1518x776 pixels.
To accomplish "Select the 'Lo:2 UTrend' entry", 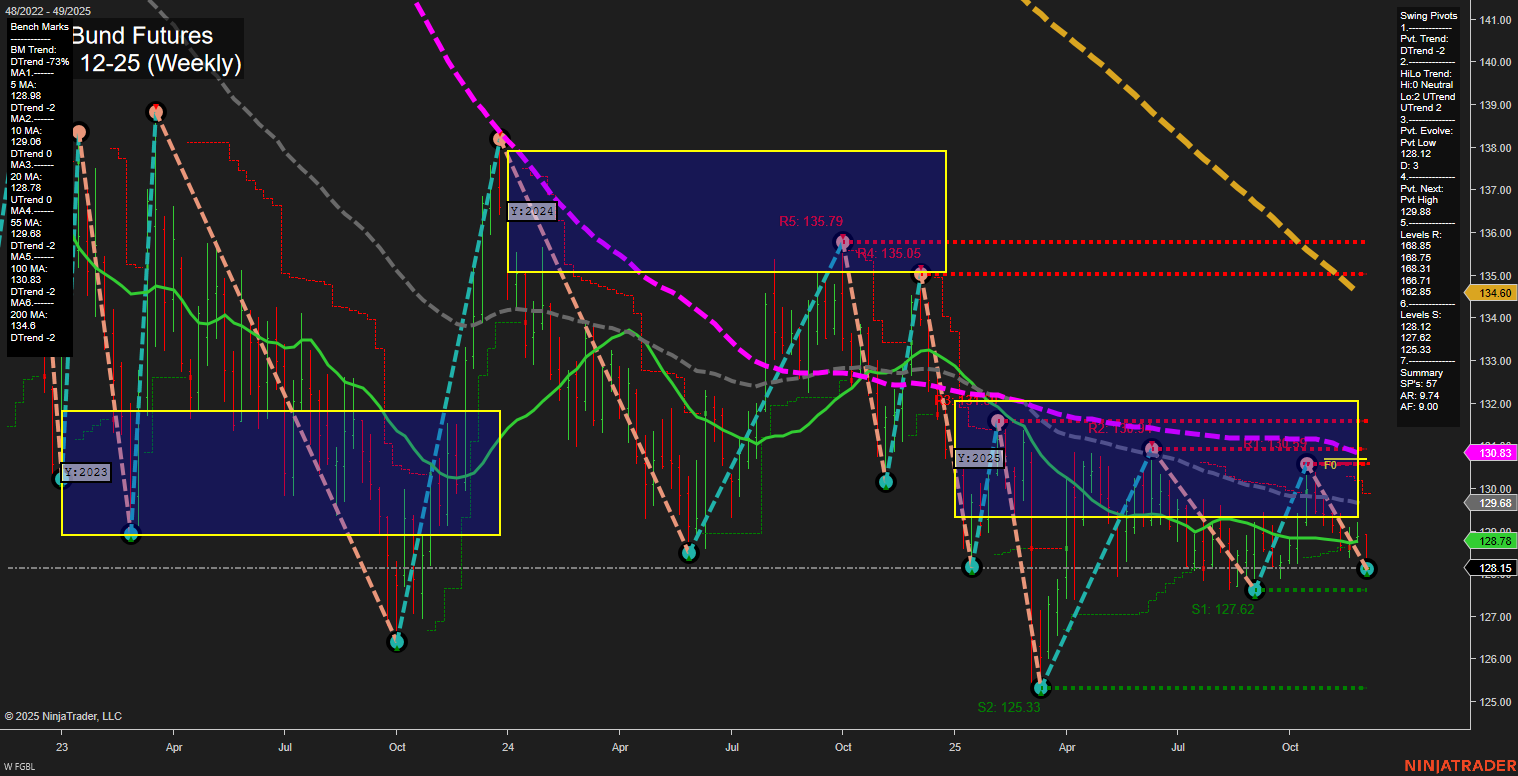I will point(1428,97).
